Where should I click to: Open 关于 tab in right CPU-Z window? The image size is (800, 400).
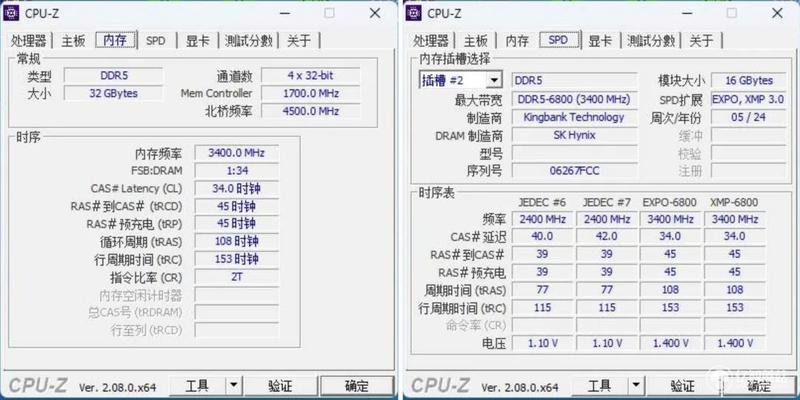[701, 41]
